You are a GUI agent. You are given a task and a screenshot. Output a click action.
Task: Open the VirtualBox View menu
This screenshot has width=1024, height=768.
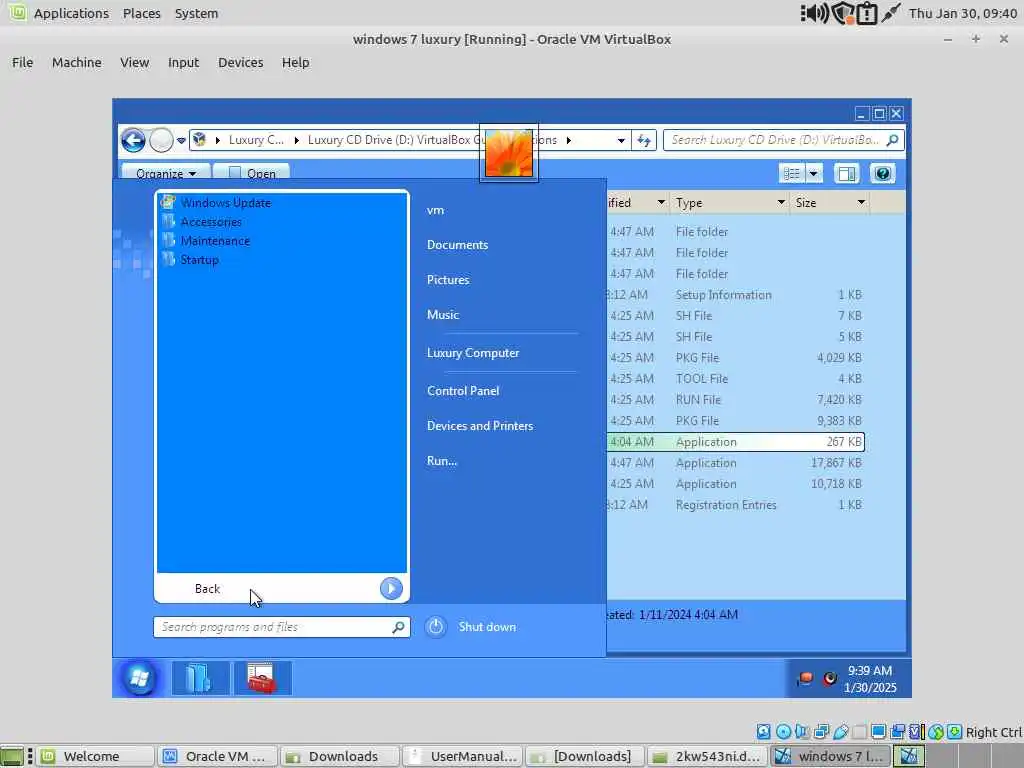135,63
